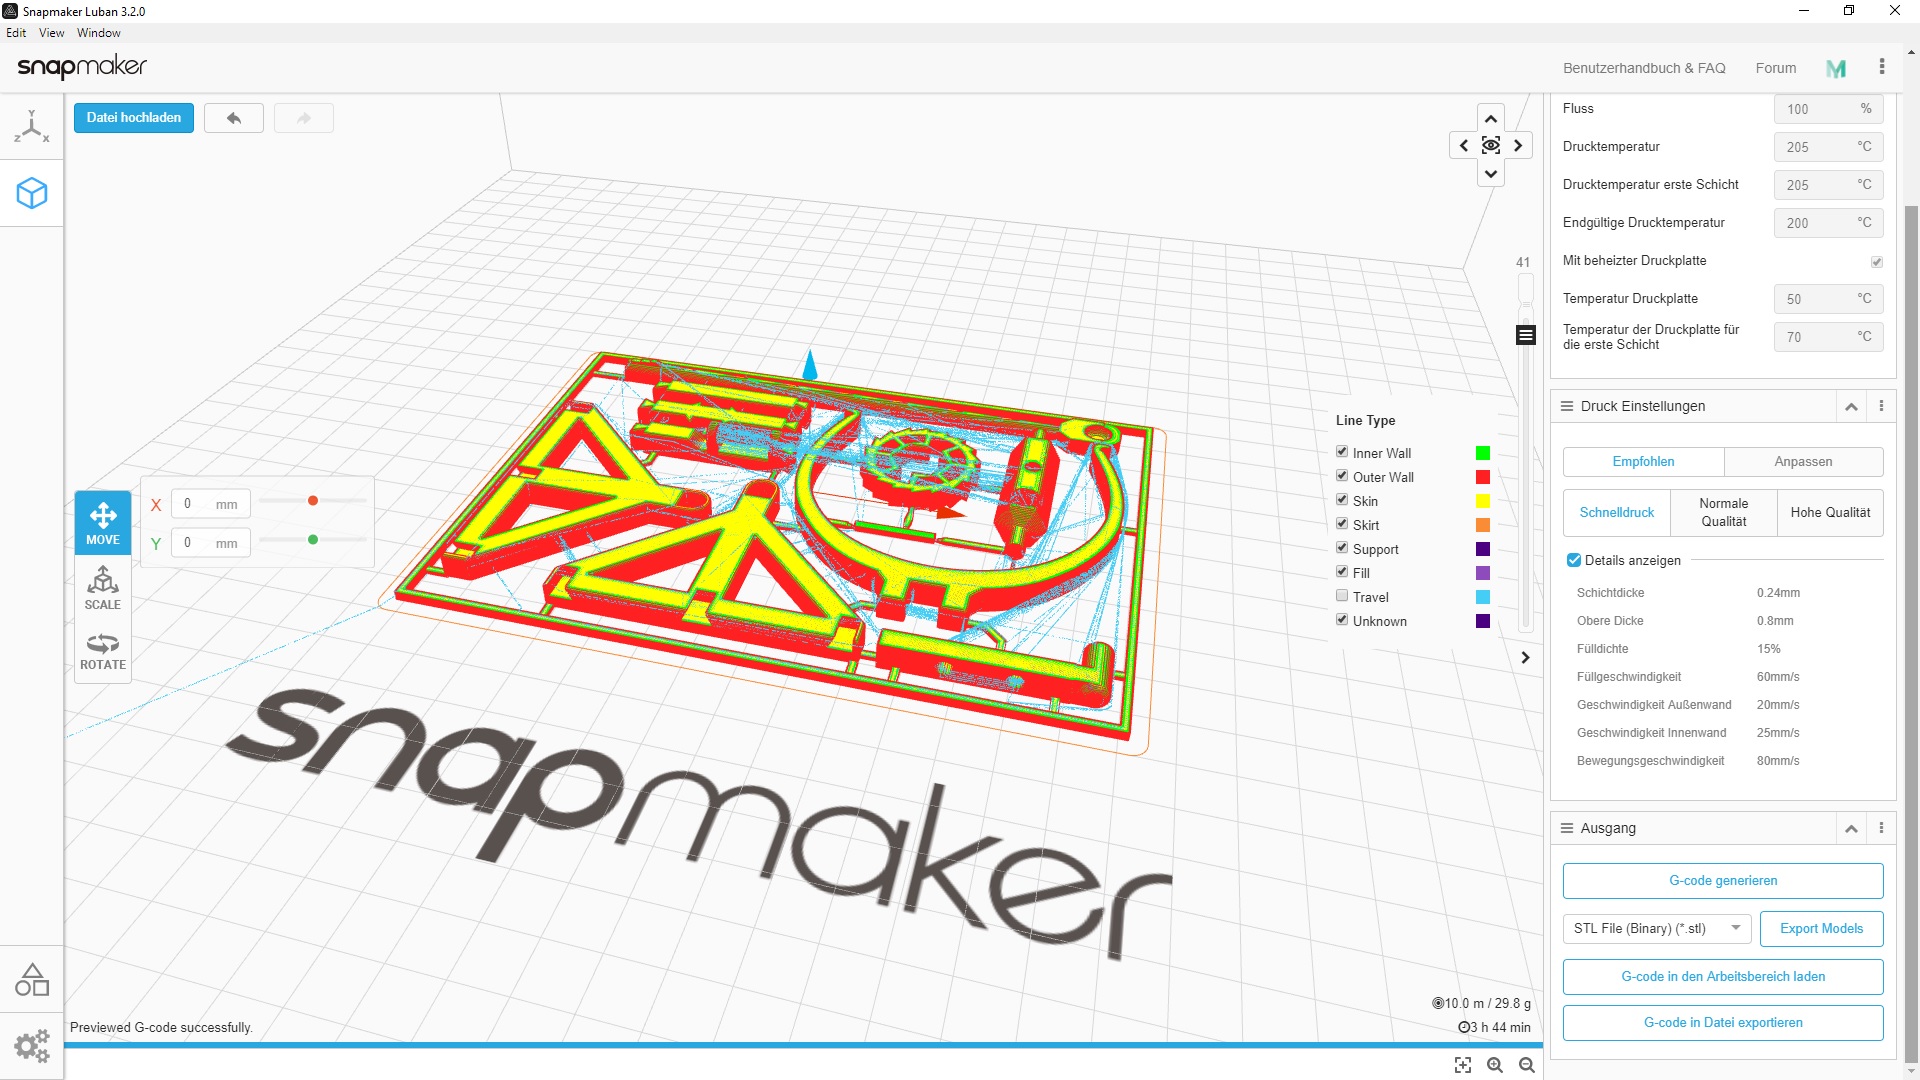Open the Forum link
The image size is (1920, 1080).
pyautogui.click(x=1776, y=68)
